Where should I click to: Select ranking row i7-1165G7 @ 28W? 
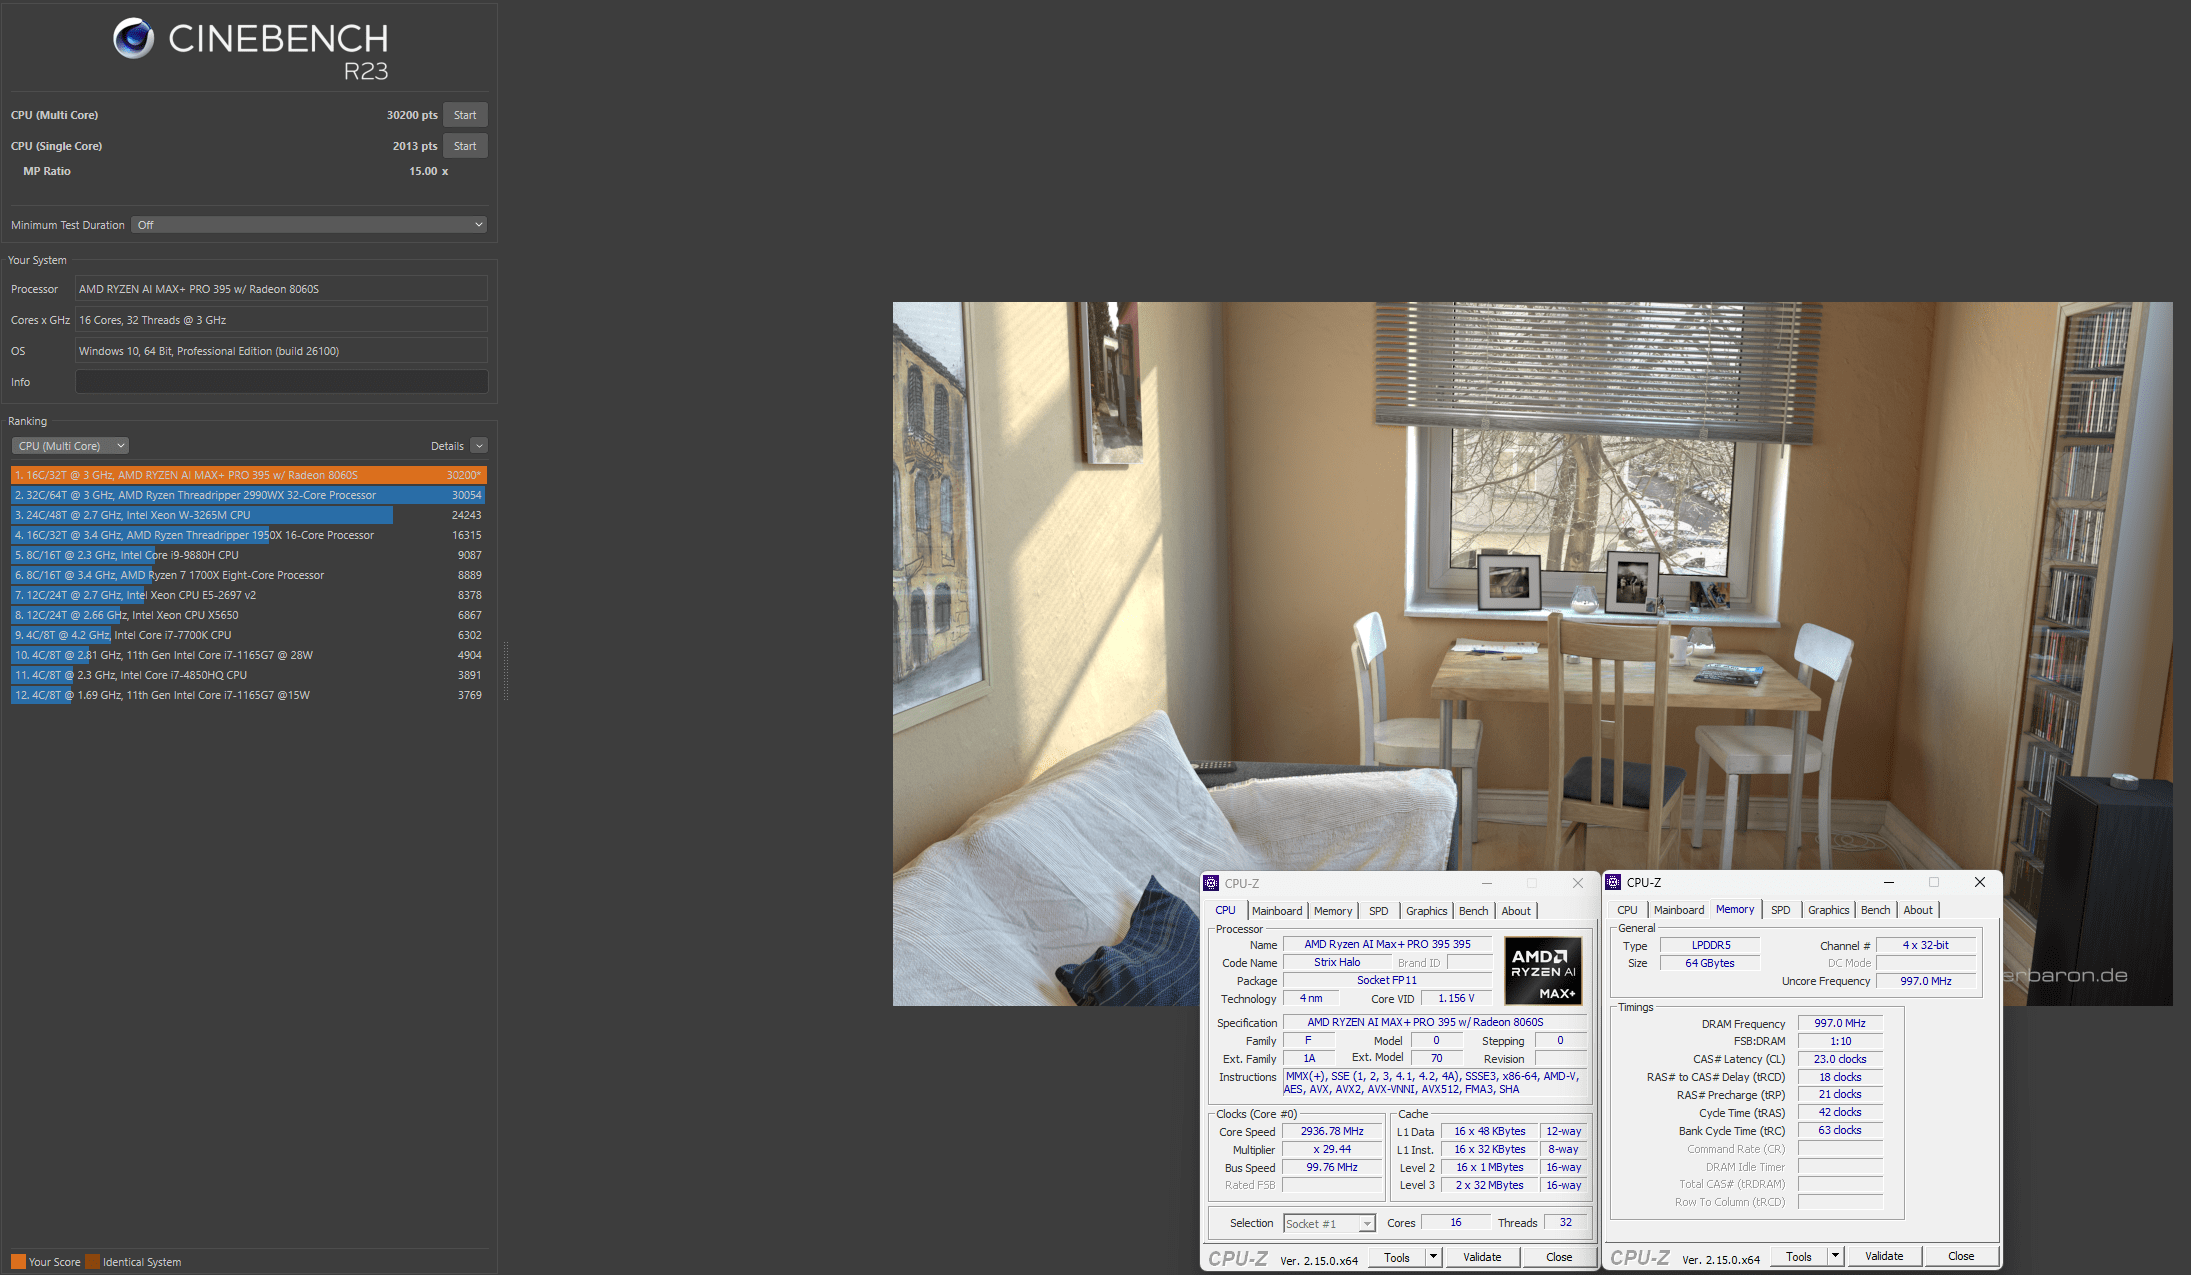coord(248,655)
